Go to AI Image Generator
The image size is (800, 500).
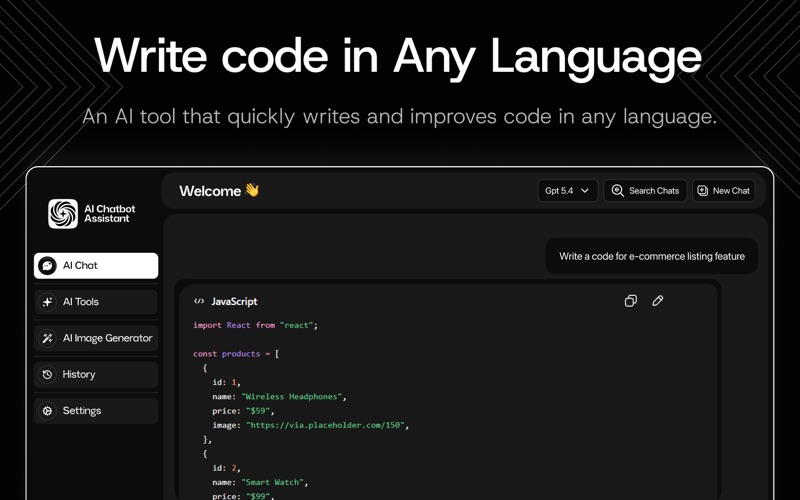tap(96, 338)
